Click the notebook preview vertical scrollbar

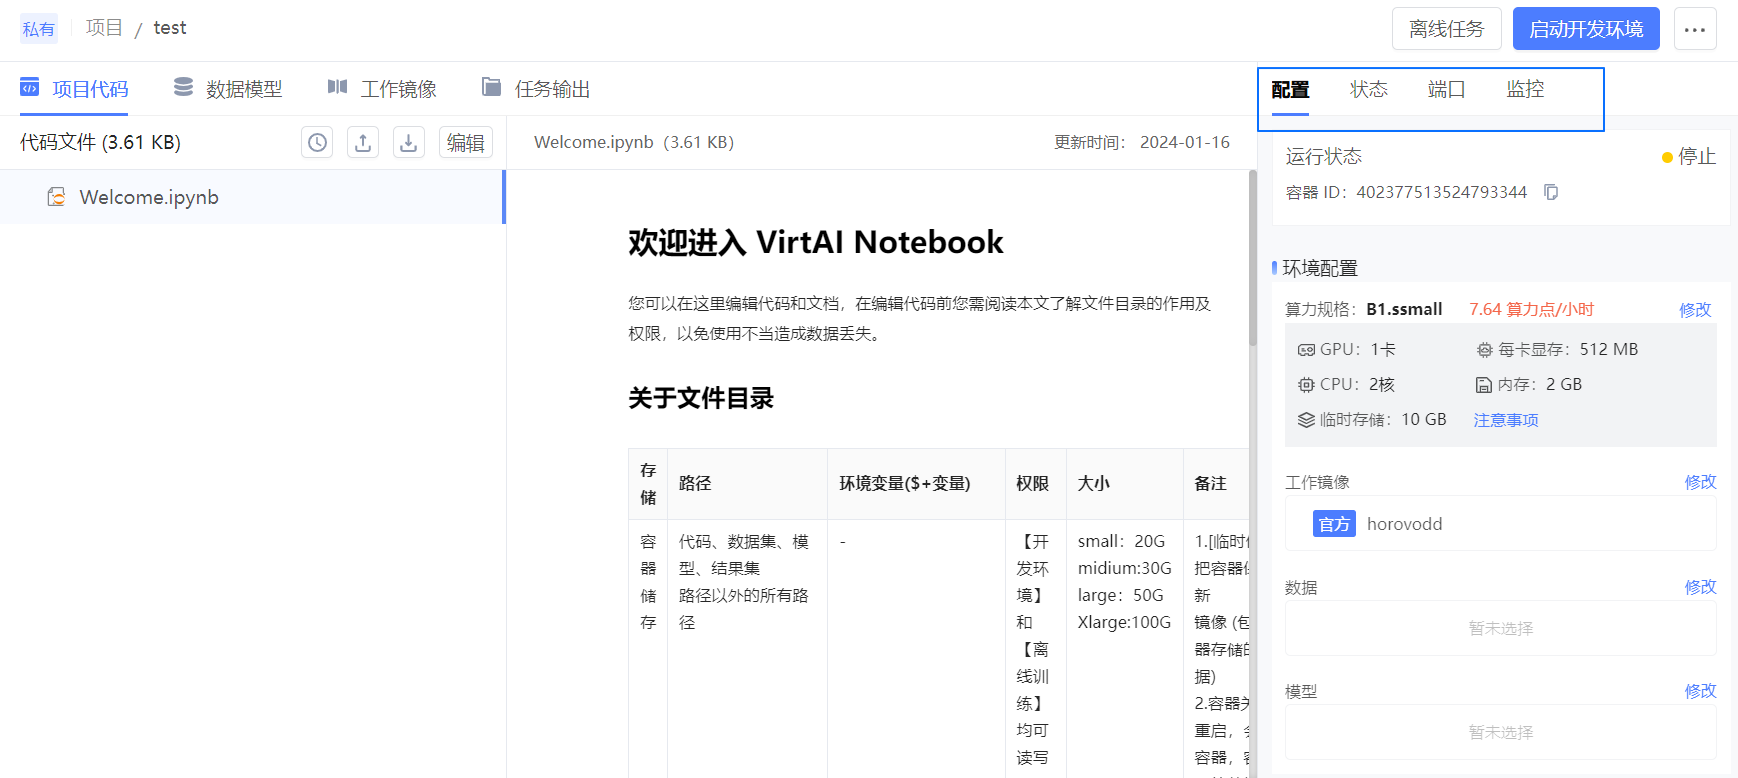pyautogui.click(x=1252, y=260)
